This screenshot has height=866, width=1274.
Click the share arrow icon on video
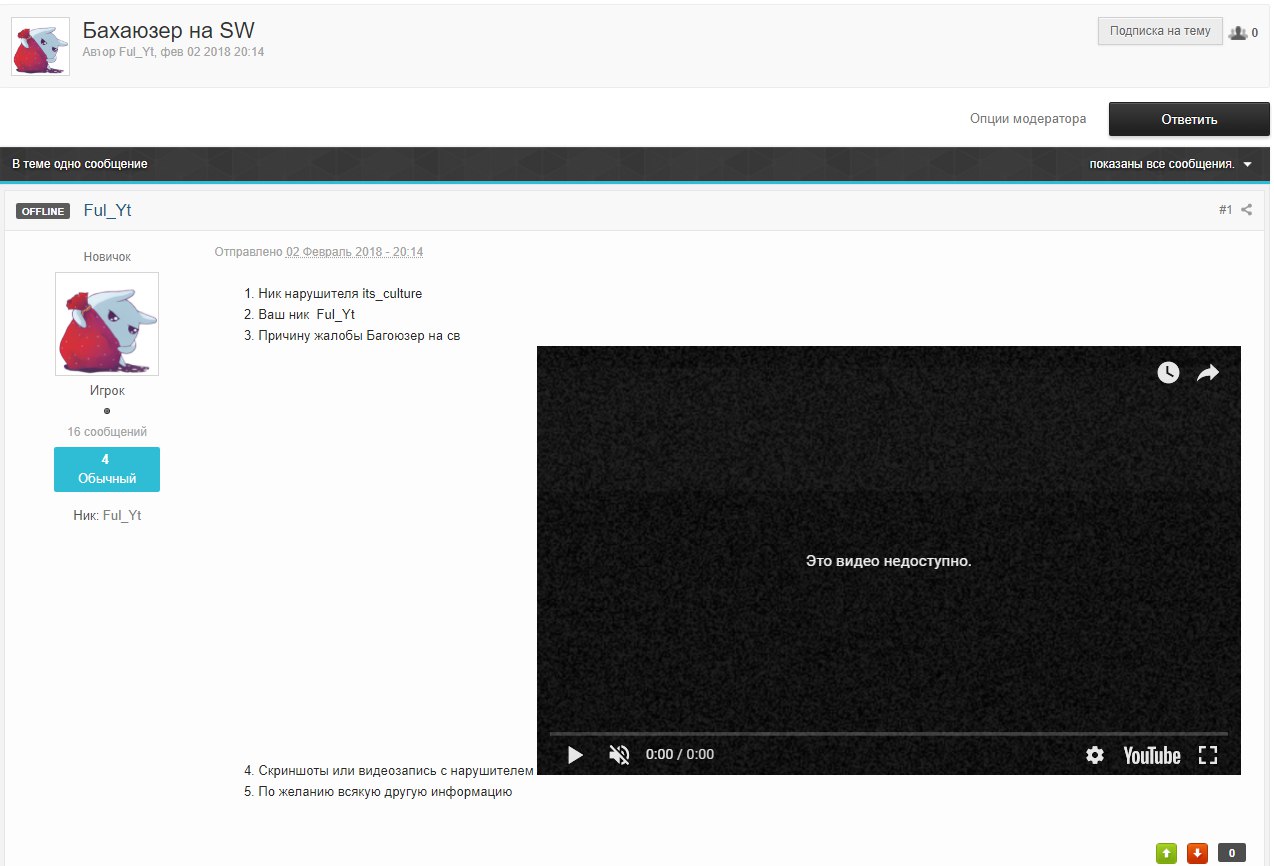pyautogui.click(x=1208, y=373)
